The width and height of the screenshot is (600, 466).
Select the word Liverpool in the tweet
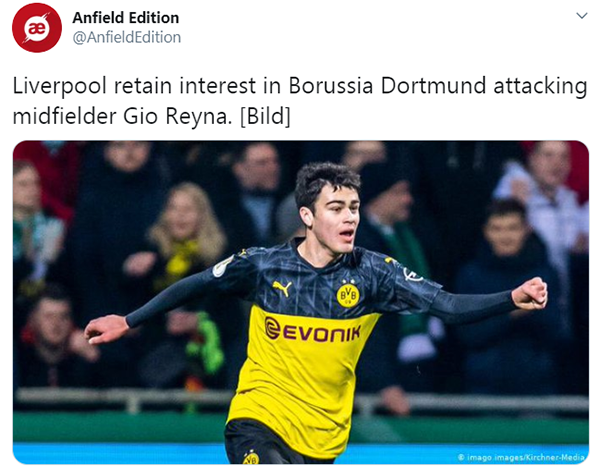[59, 86]
